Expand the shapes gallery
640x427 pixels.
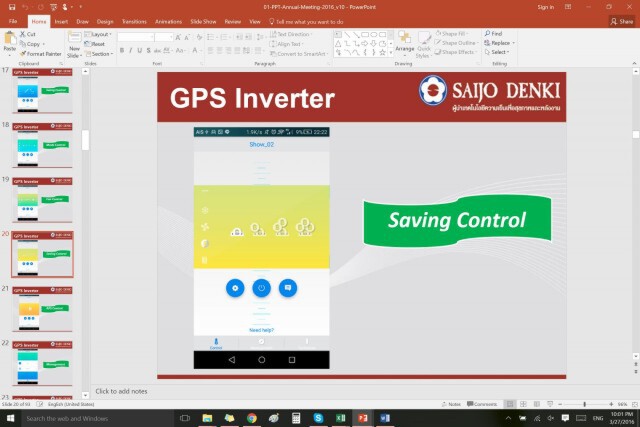pyautogui.click(x=391, y=53)
